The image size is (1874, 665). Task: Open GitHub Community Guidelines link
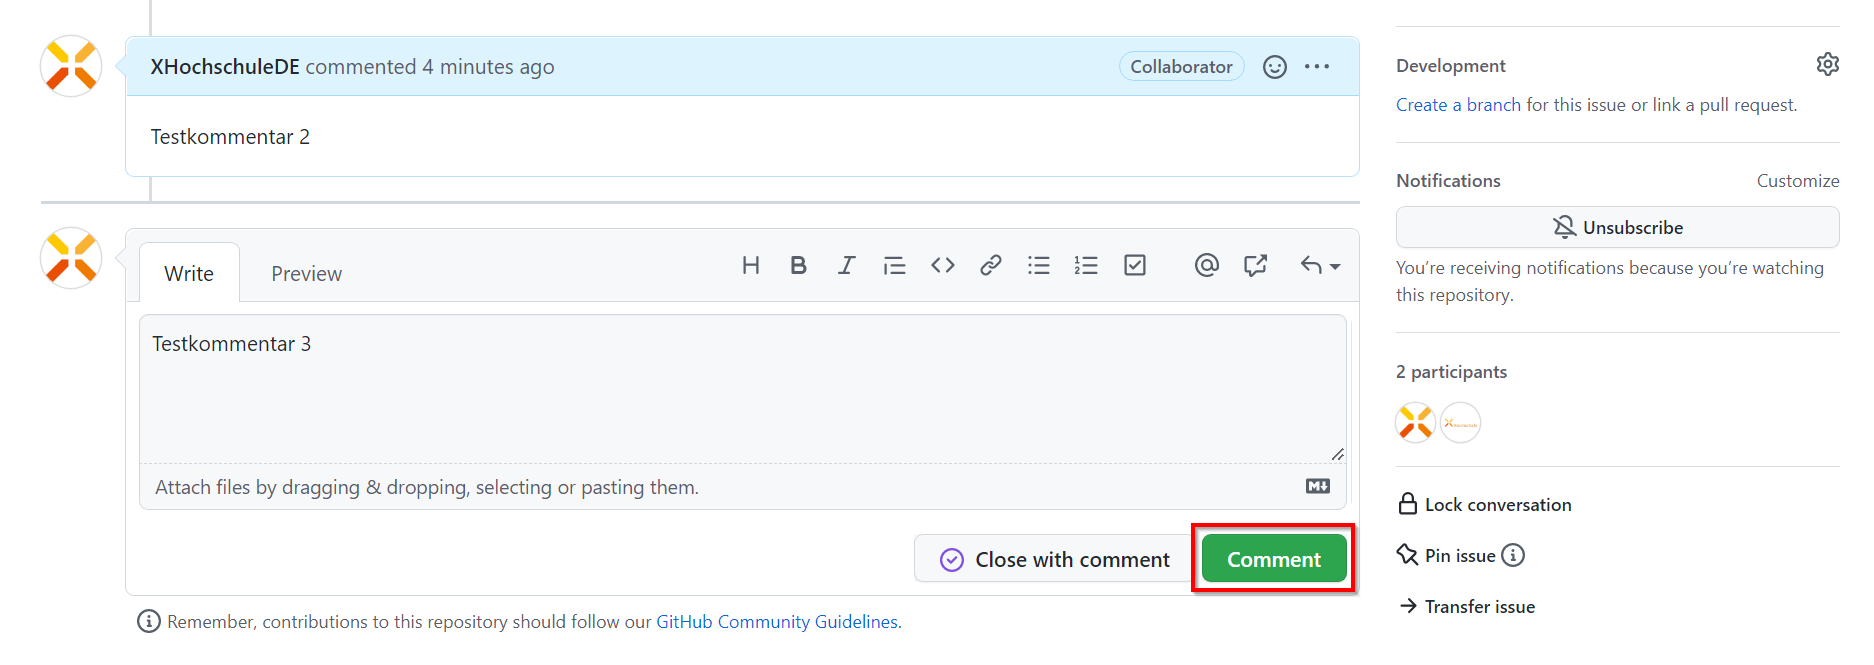click(x=777, y=622)
